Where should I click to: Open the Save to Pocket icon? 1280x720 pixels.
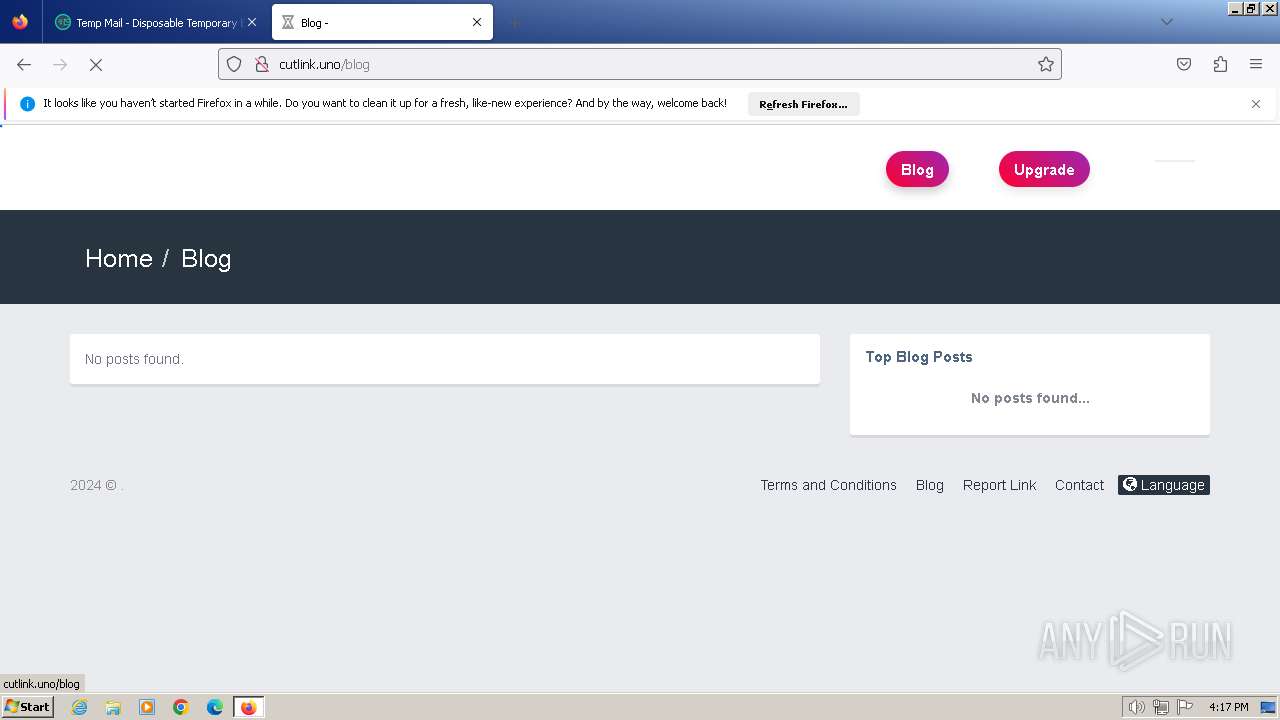point(1184,64)
